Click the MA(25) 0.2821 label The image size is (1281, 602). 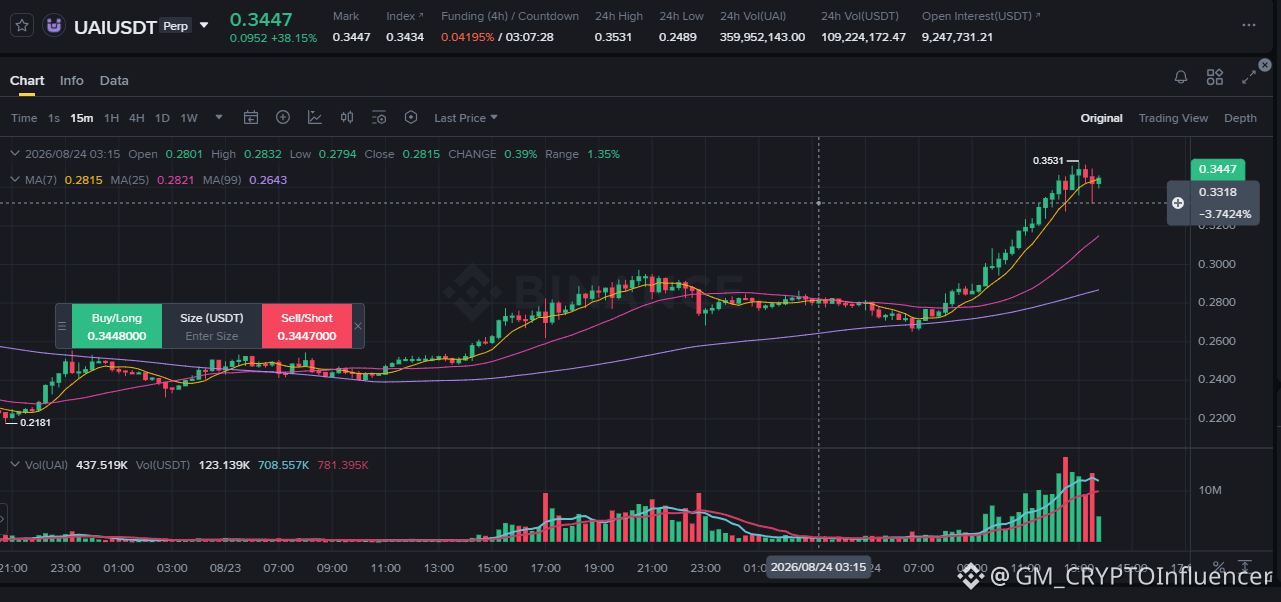point(153,180)
